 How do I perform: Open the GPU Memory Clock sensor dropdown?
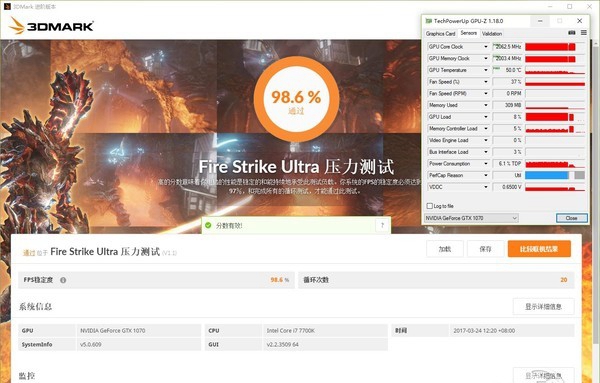486,59
